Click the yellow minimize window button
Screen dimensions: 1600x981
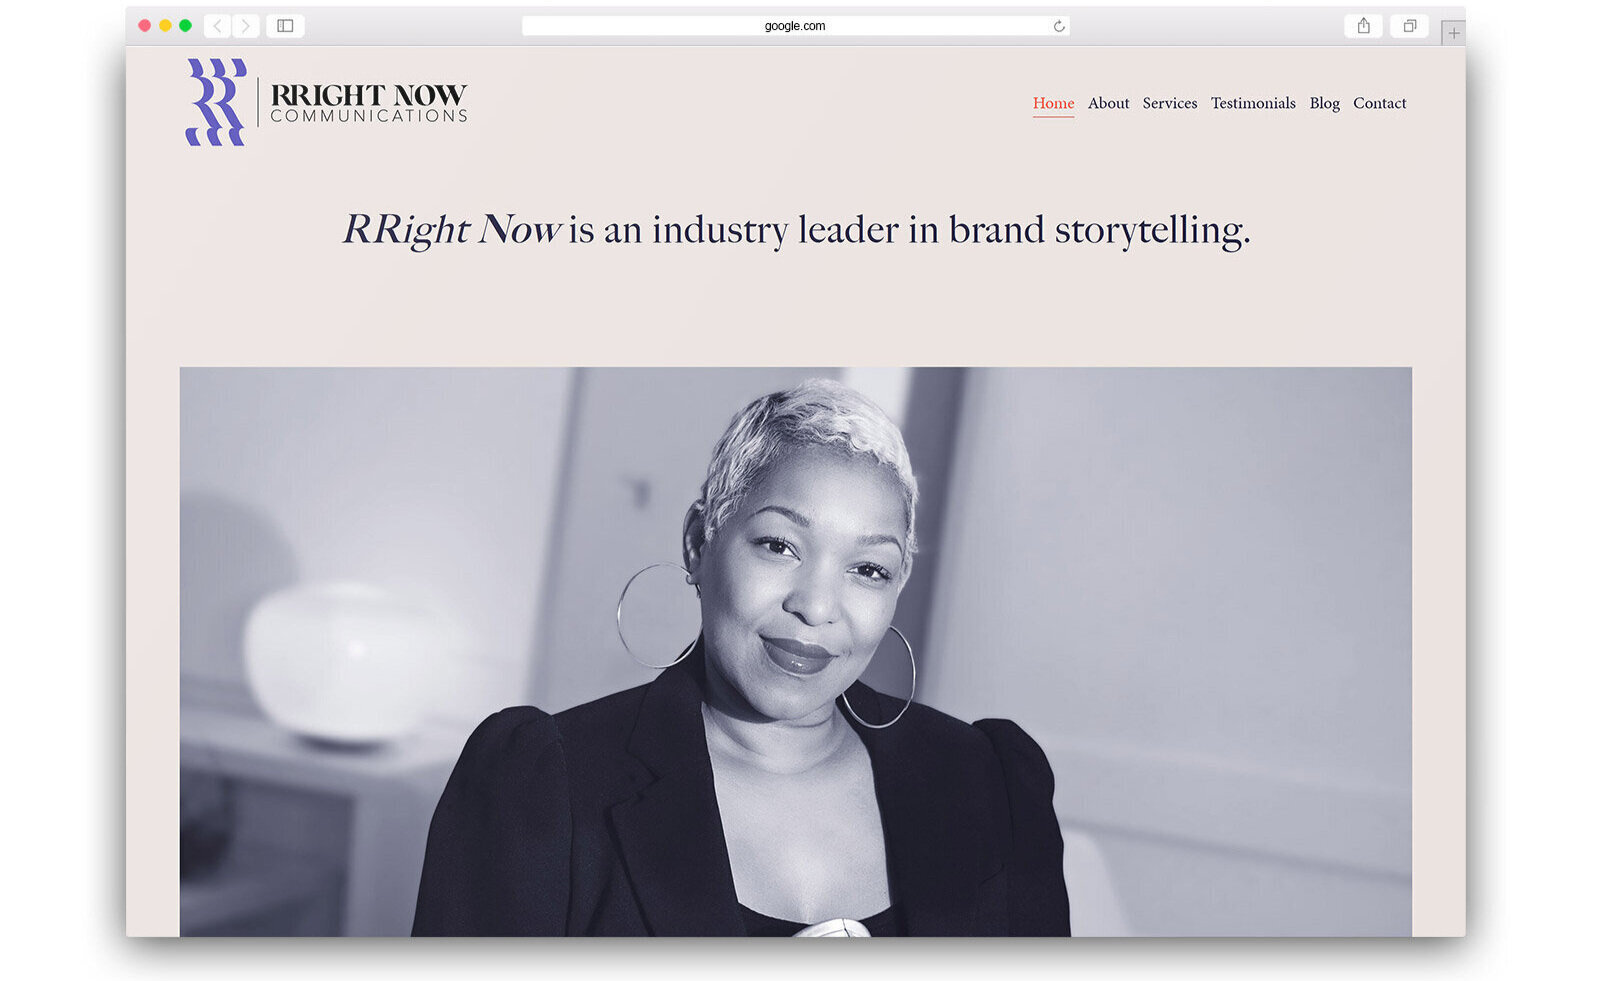pos(165,26)
